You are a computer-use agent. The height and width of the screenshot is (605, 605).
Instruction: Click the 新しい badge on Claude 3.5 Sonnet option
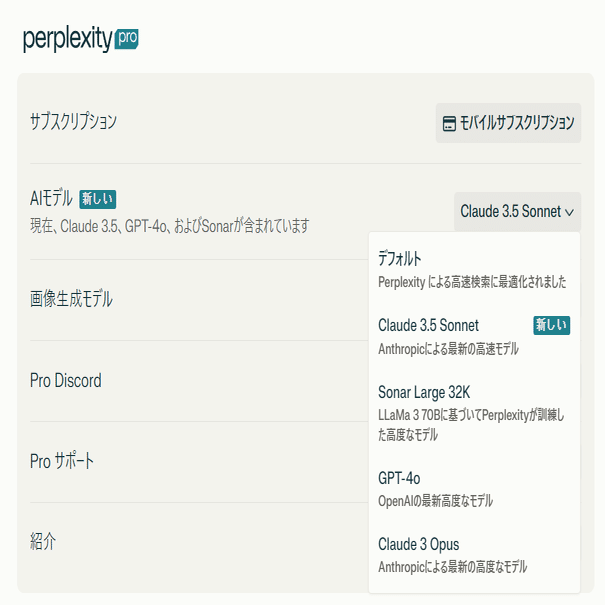[x=552, y=325]
